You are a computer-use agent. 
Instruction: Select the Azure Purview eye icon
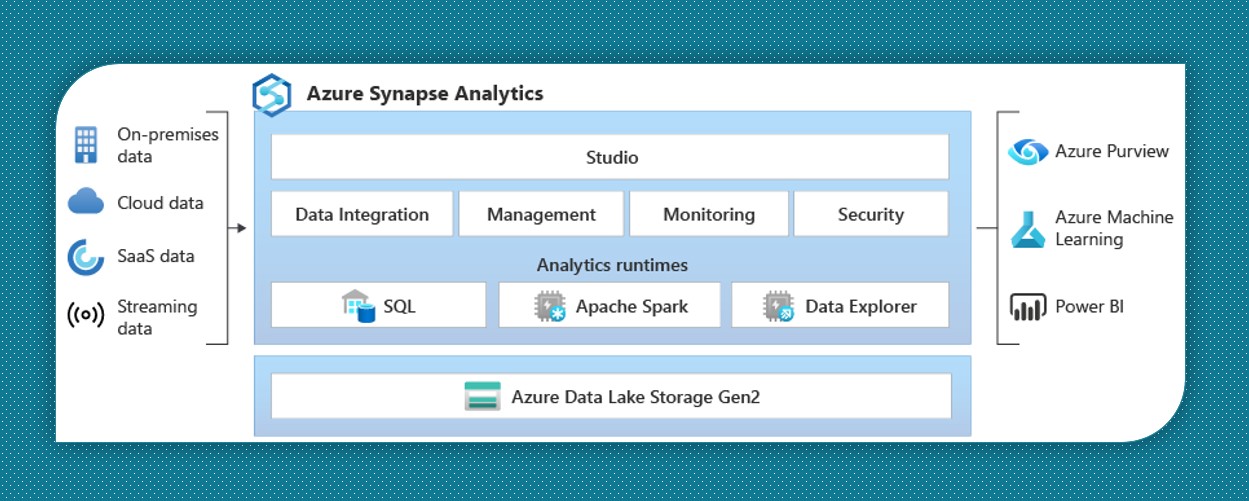1028,152
